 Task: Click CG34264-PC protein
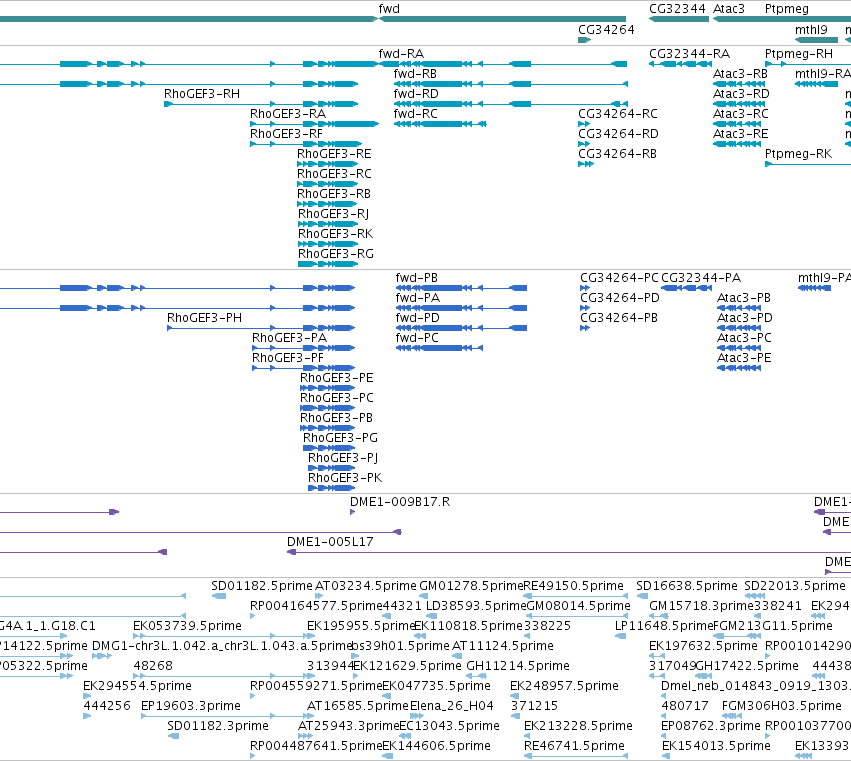(x=619, y=278)
